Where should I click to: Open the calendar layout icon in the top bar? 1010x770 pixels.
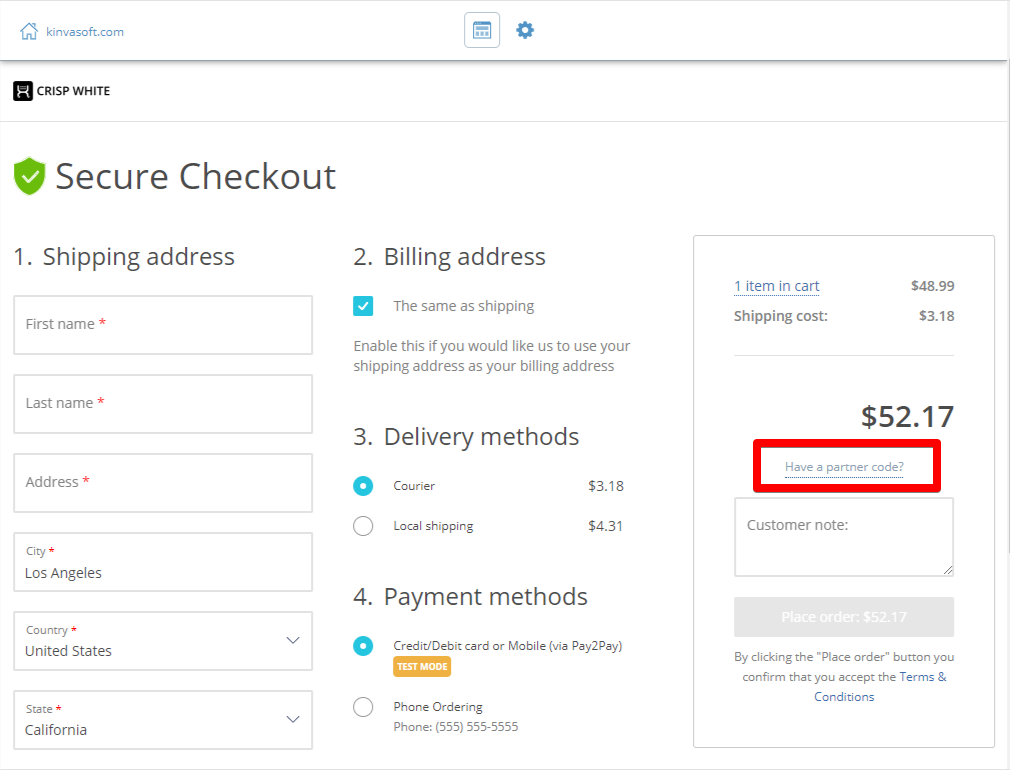coord(482,30)
